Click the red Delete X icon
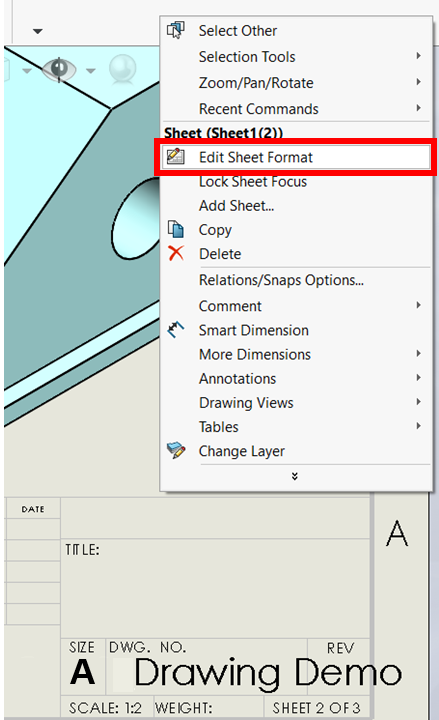Viewport: 439px width, 720px height. pos(175,253)
